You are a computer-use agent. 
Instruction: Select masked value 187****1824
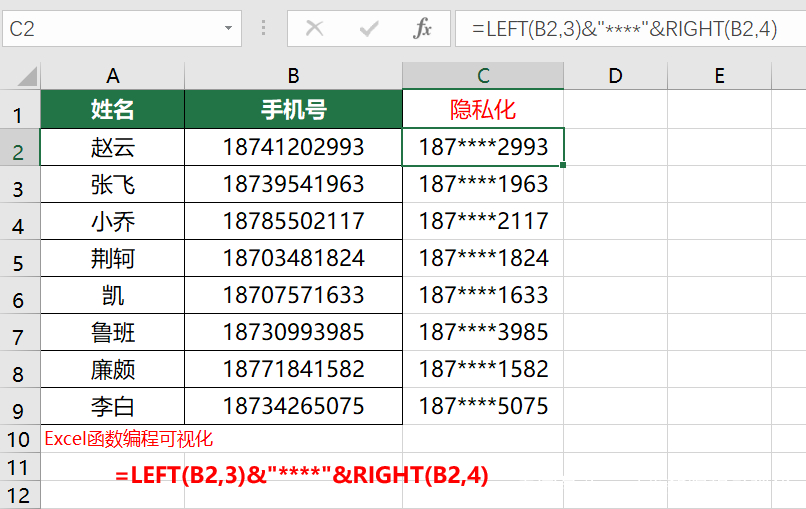(483, 258)
